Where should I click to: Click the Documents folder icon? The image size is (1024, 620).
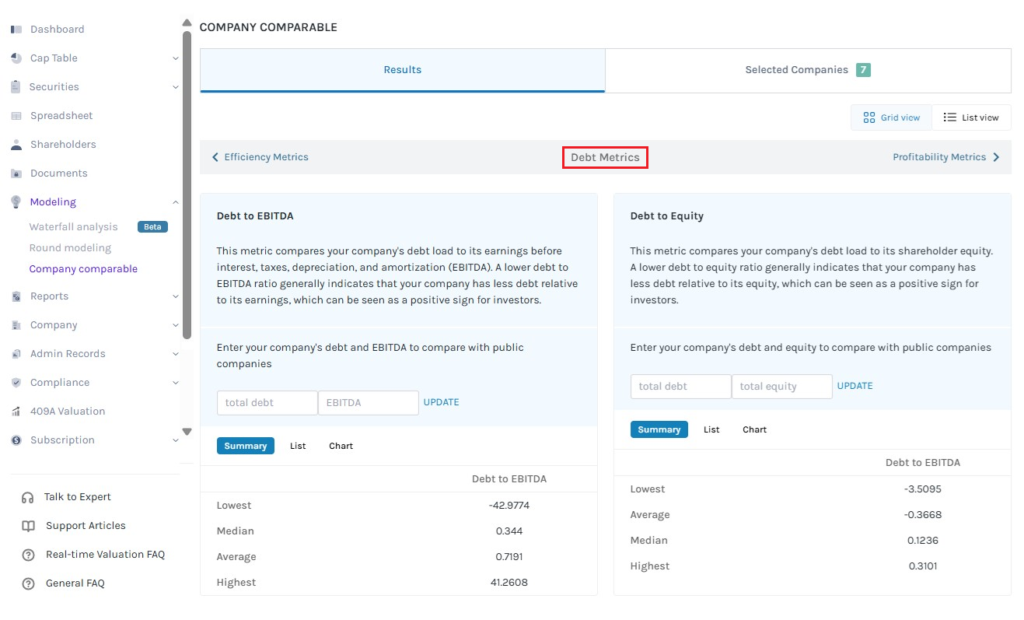[x=16, y=173]
